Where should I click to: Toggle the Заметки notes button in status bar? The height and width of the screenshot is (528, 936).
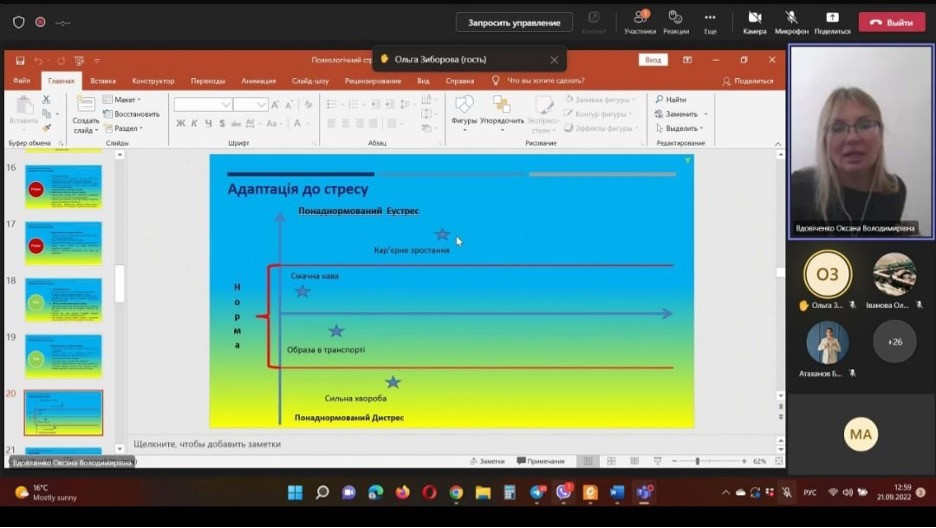(487, 461)
